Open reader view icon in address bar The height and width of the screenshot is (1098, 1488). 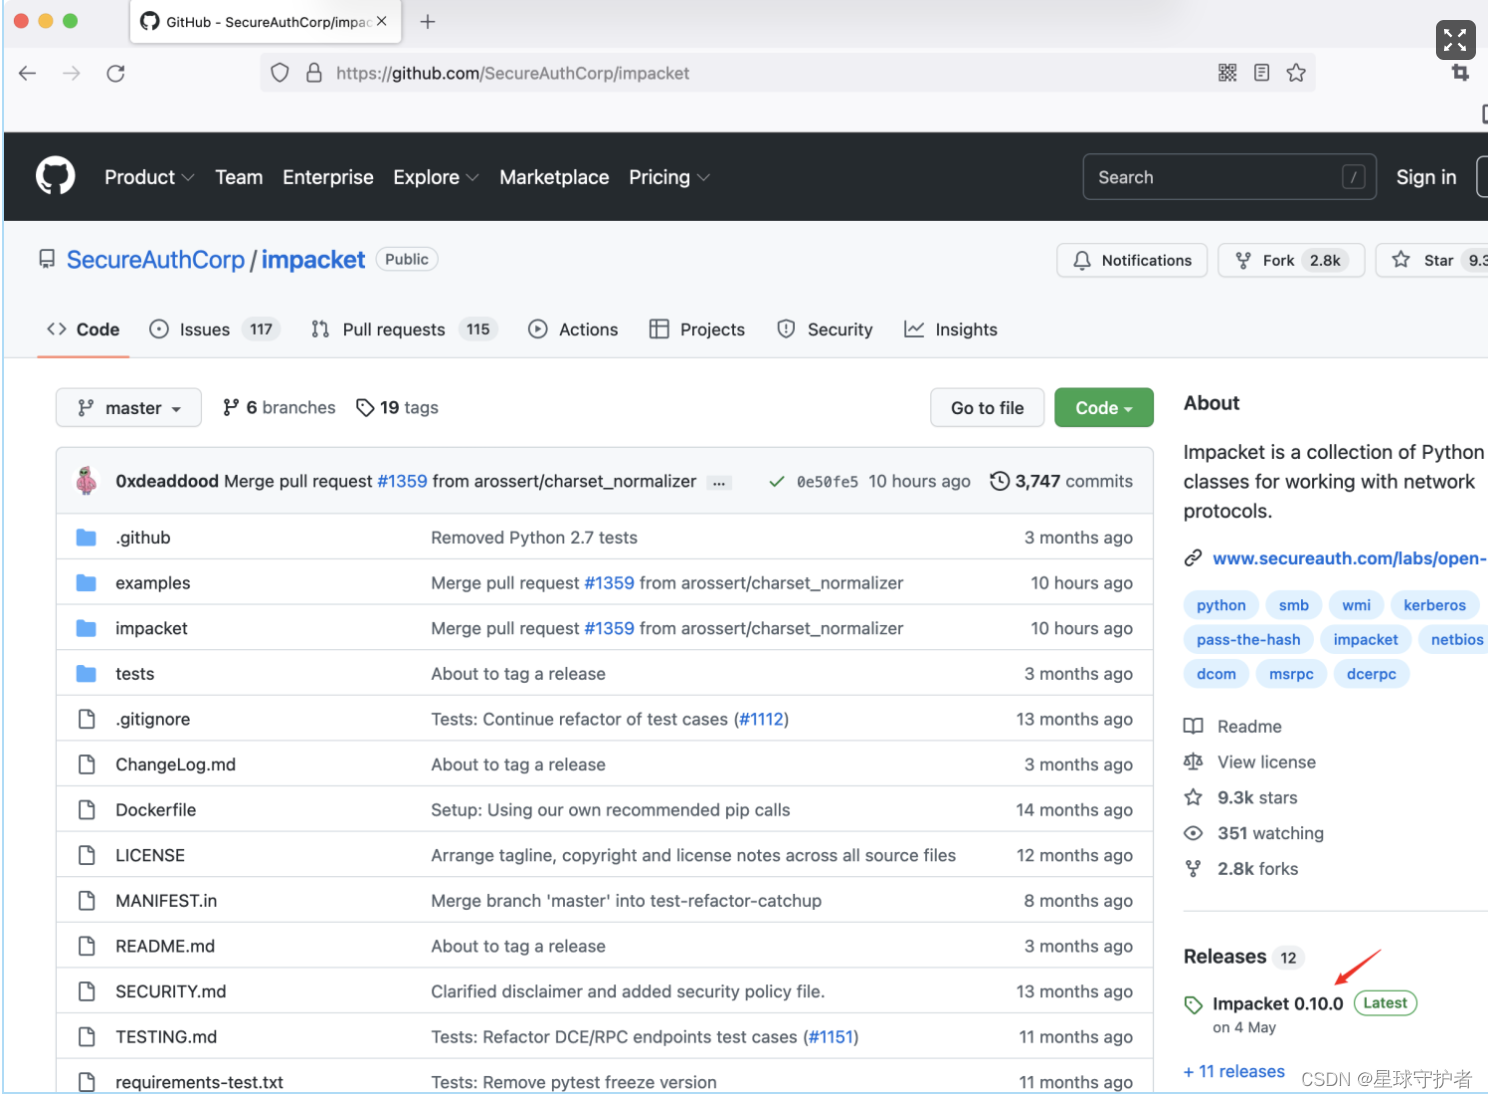coord(1262,72)
